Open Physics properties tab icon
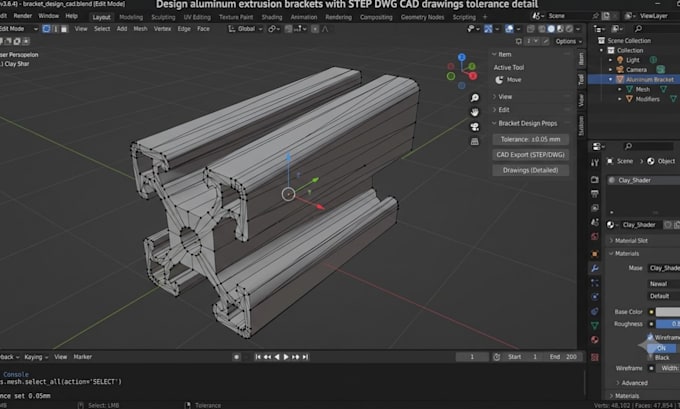The width and height of the screenshot is (680, 409). tap(595, 297)
